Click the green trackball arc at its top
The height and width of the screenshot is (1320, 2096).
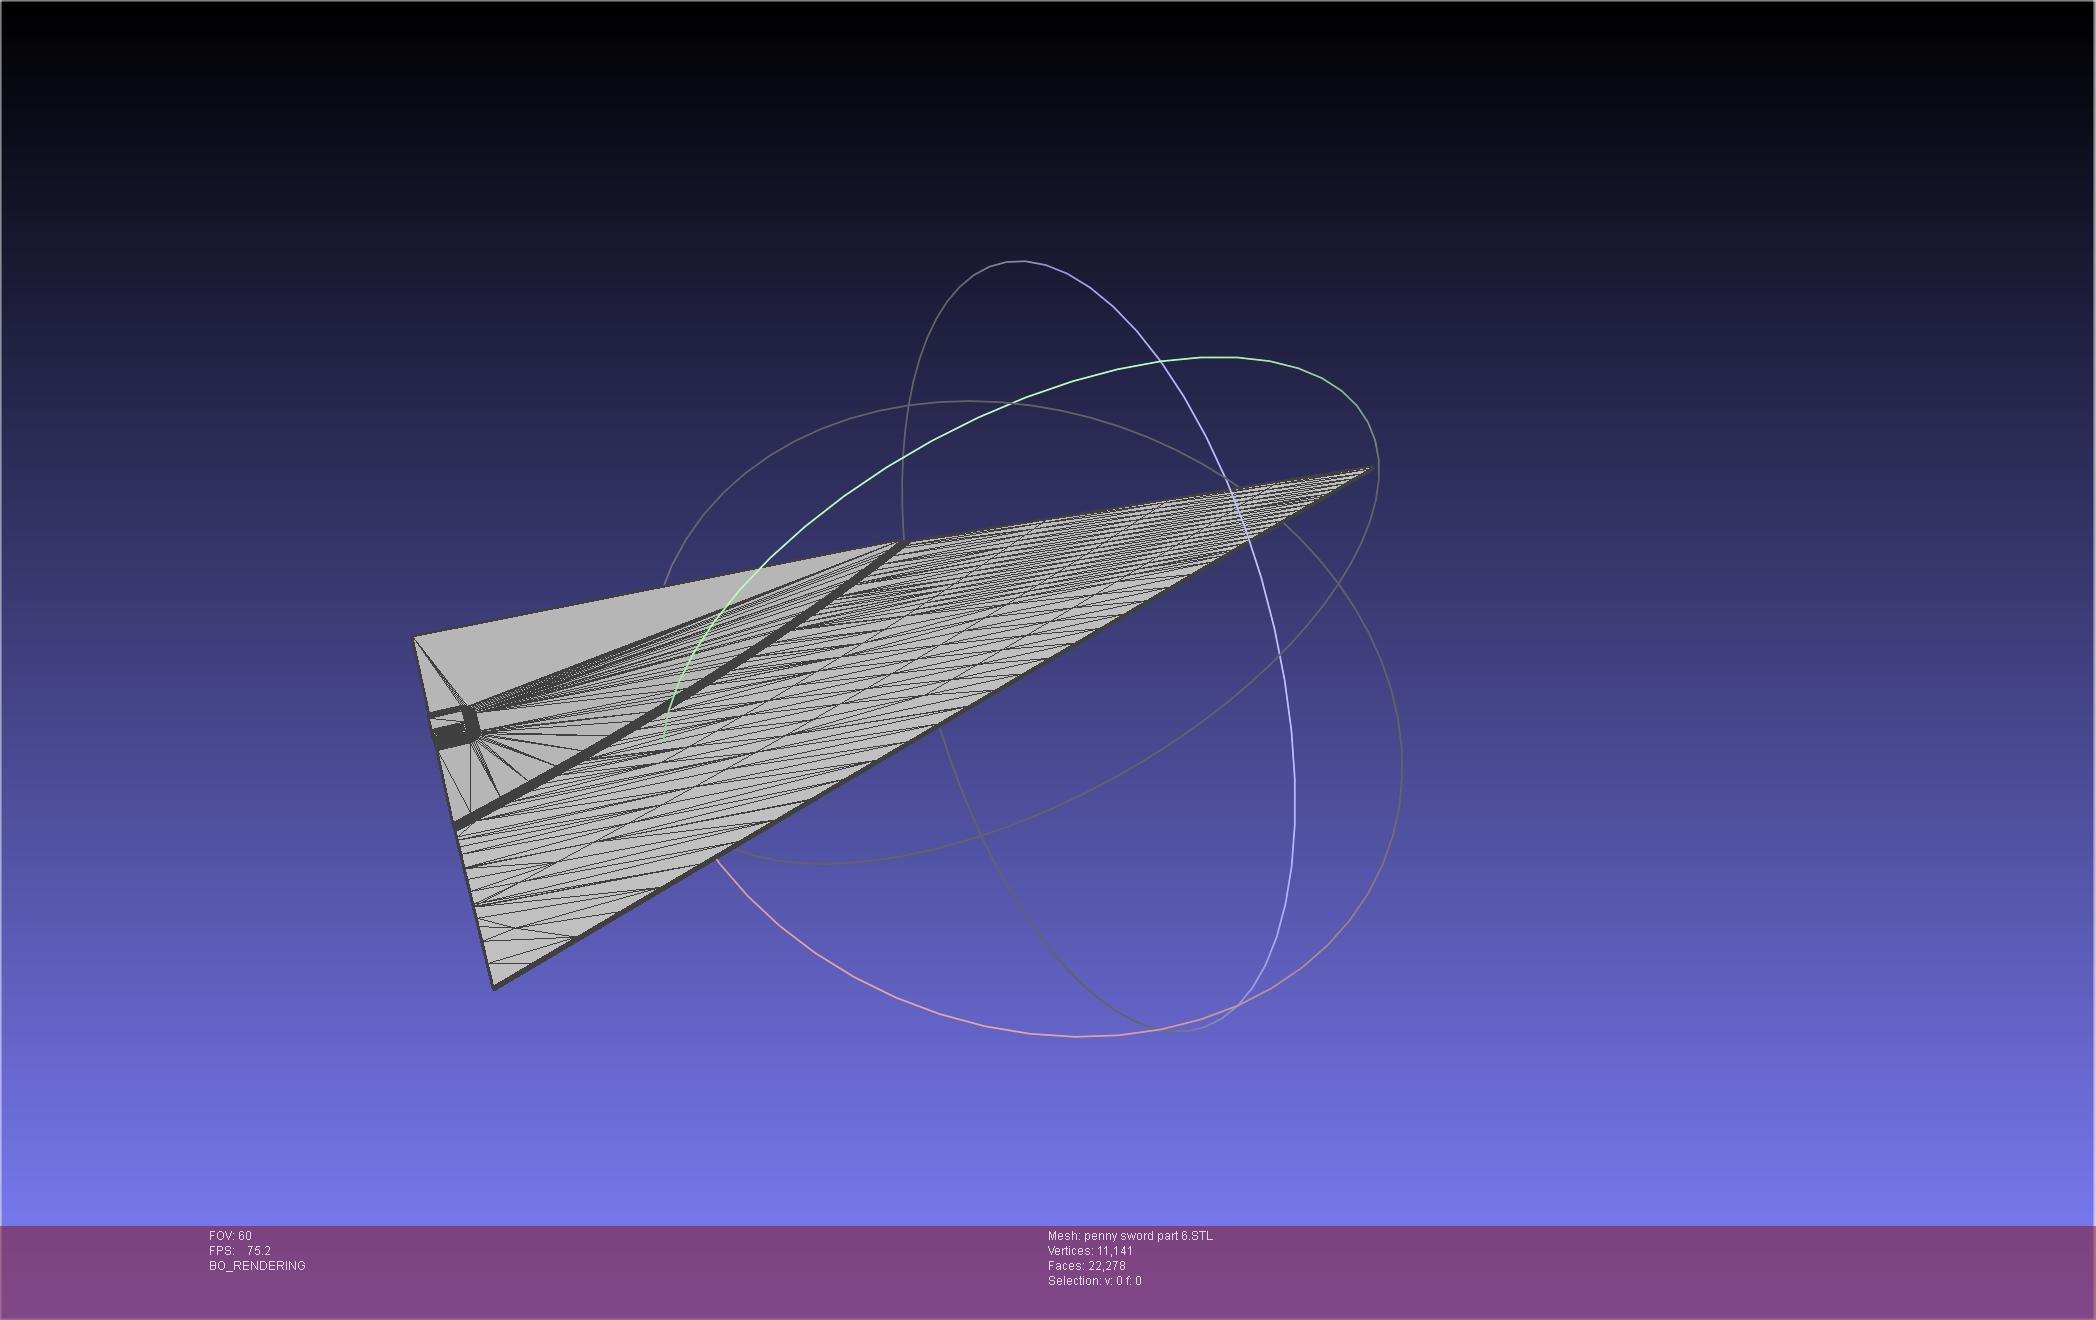point(1220,357)
